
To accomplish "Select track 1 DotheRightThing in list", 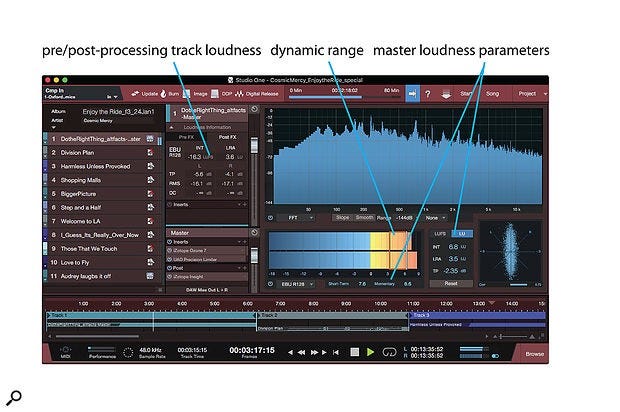I will 100,139.
